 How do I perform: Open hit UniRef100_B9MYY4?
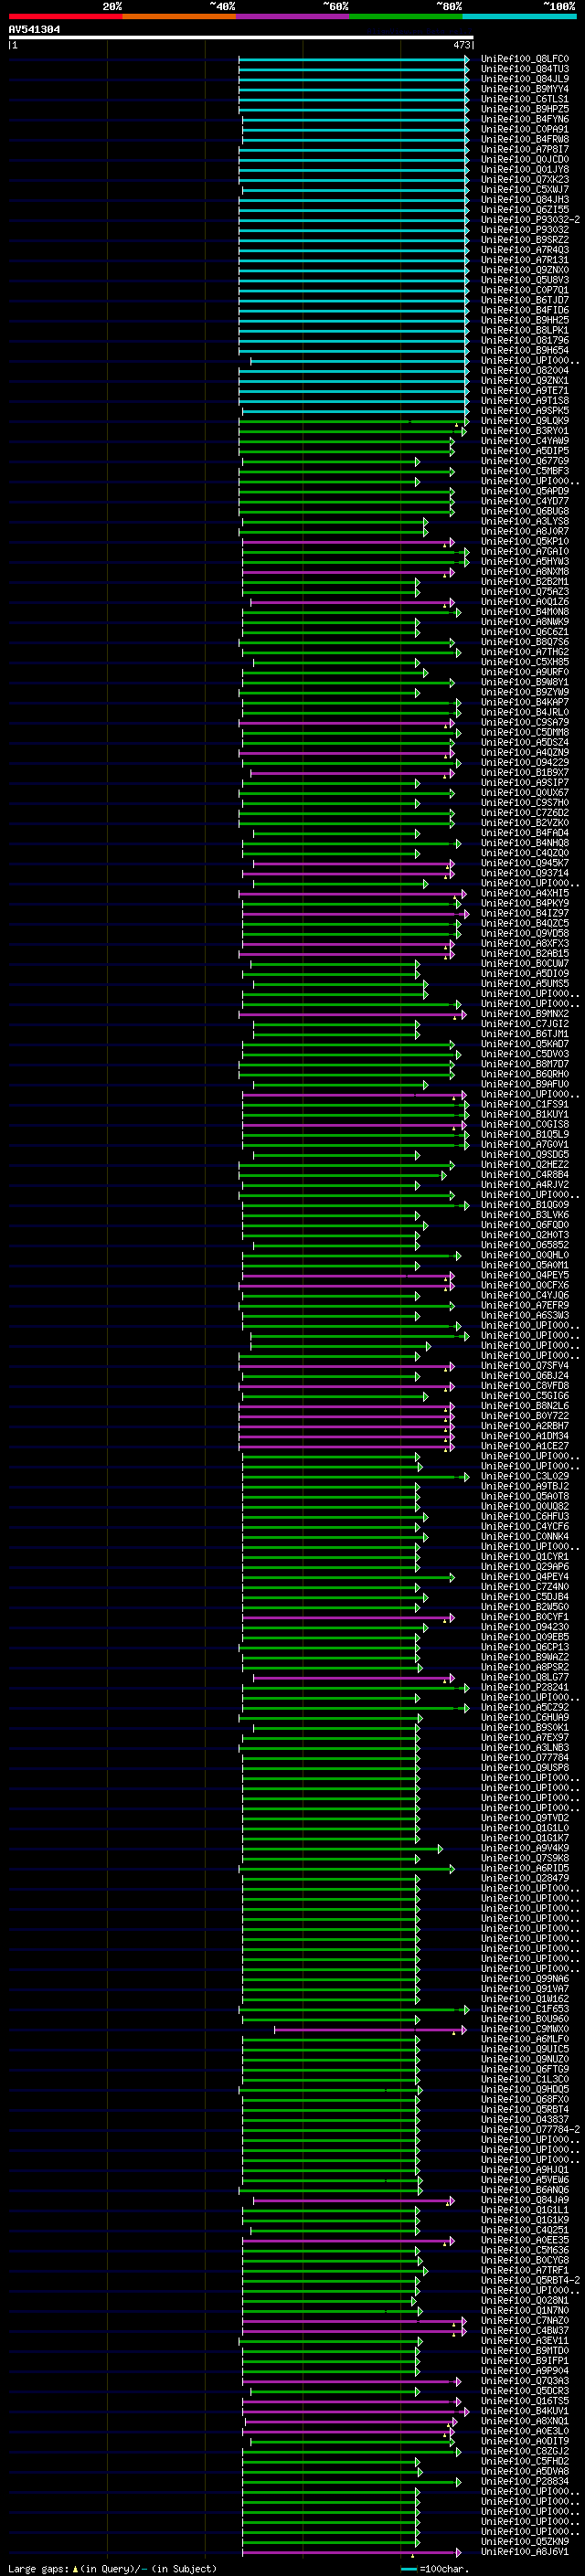524,89
